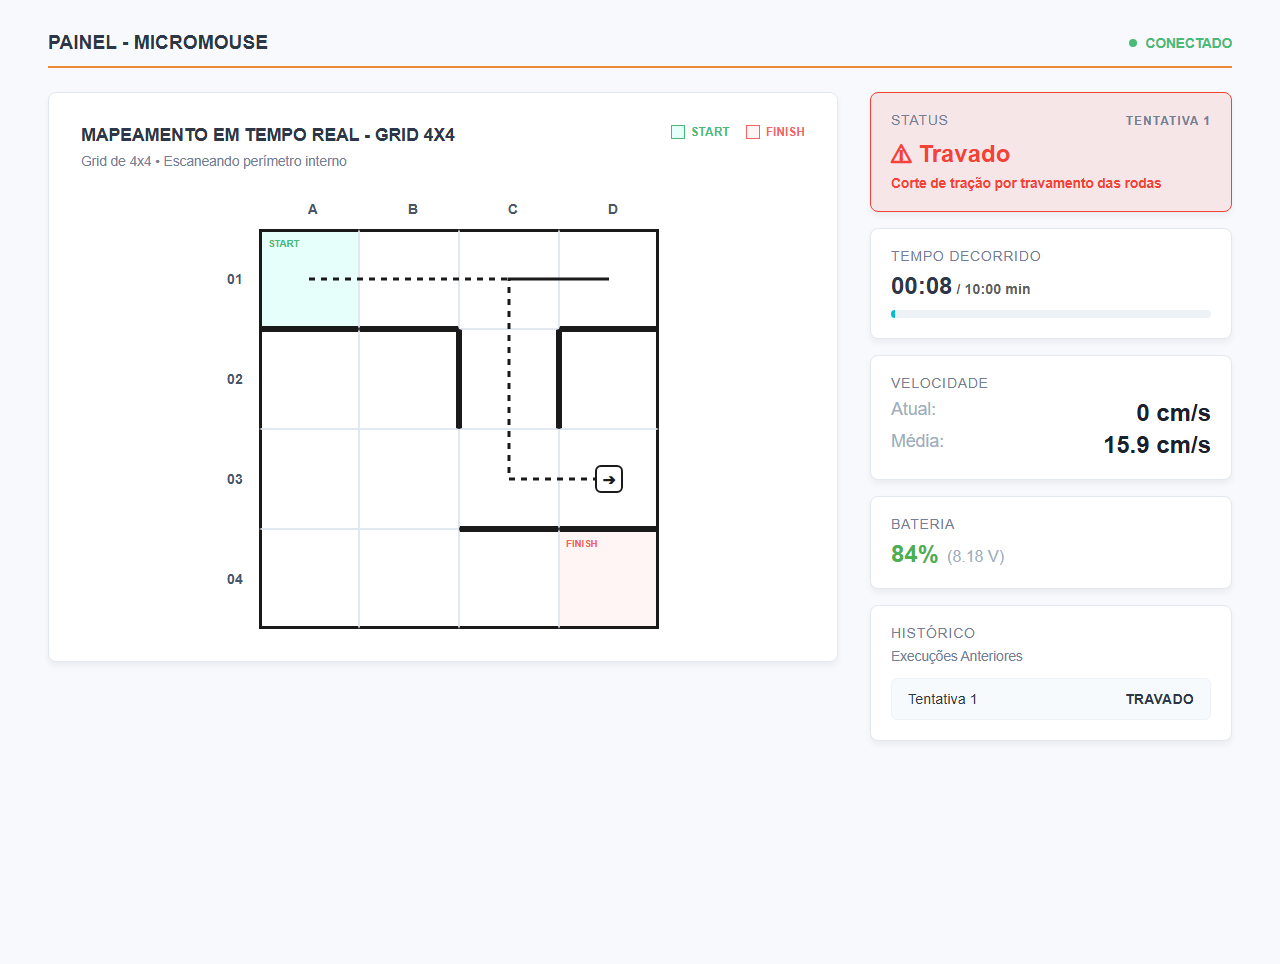Click the '/ 10:00 min' time limit
The image size is (1280, 964).
point(993,289)
